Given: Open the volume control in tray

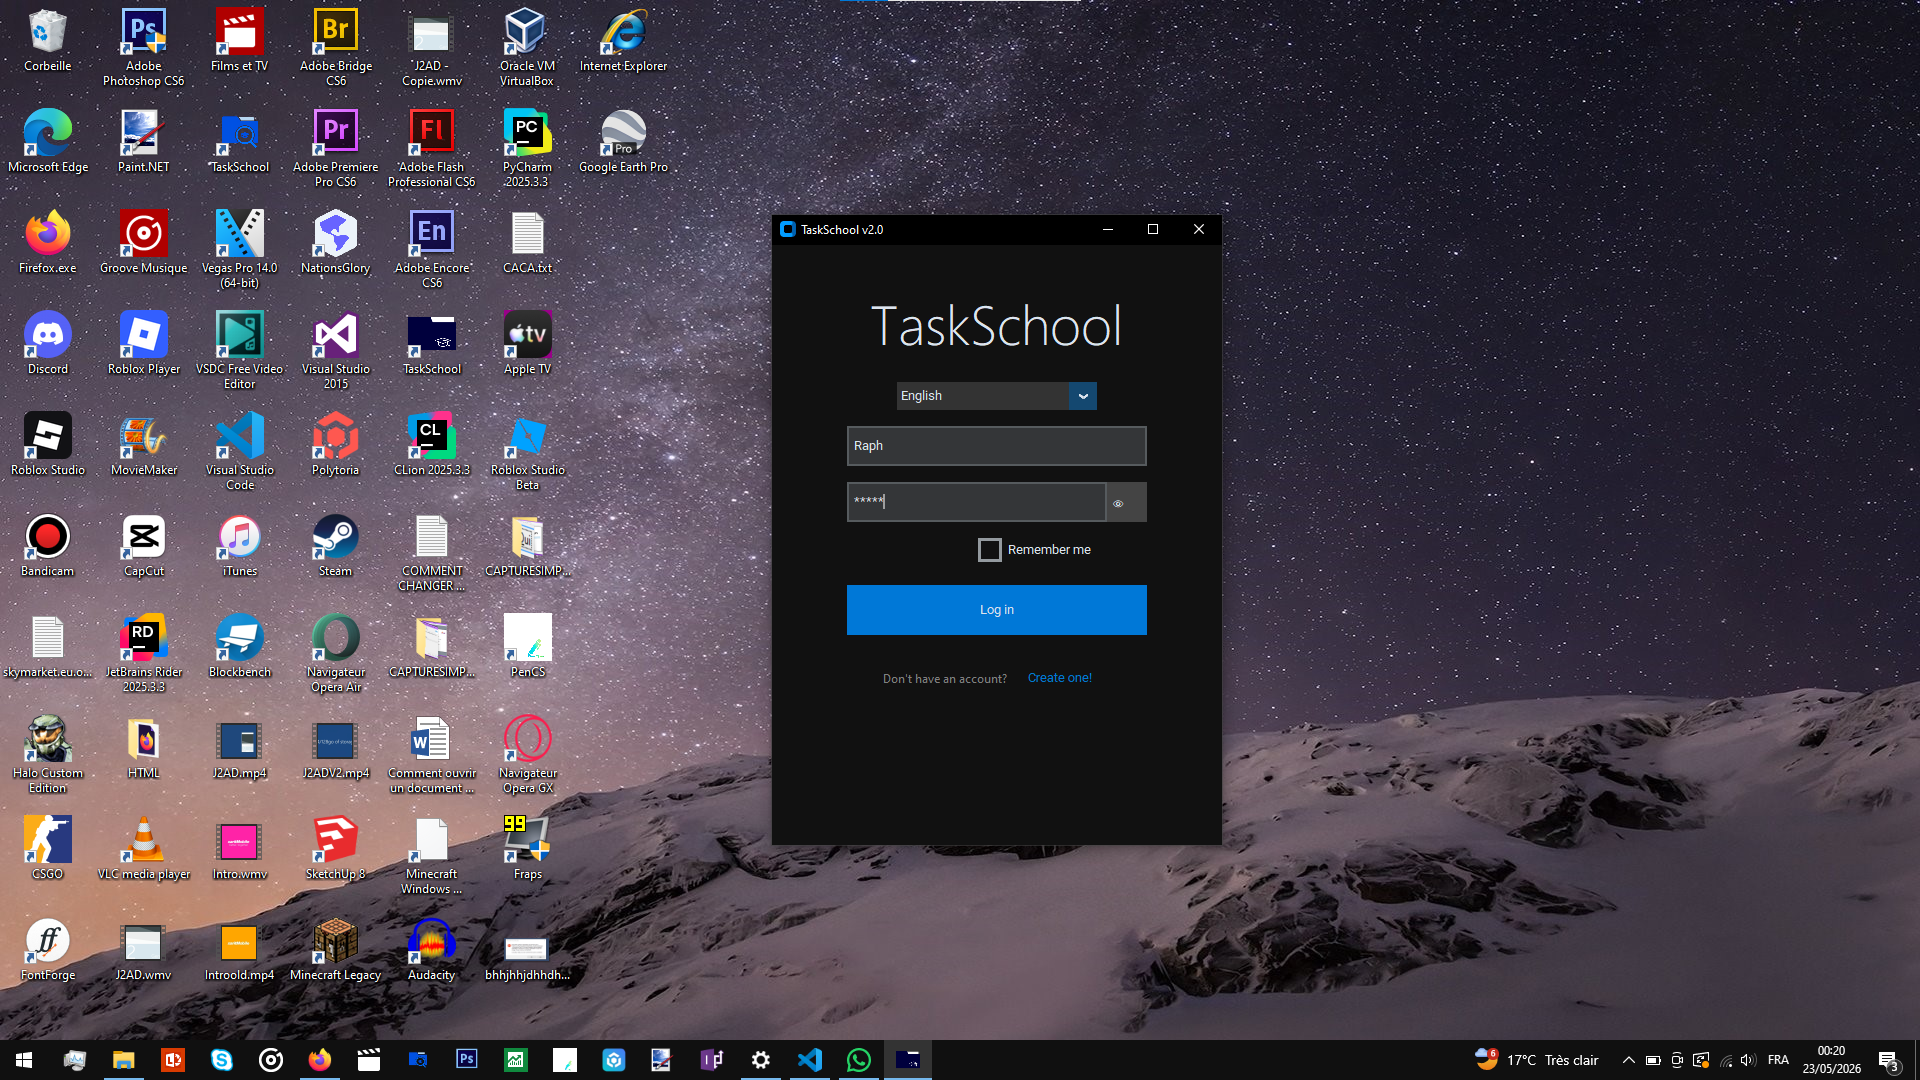Looking at the screenshot, I should pos(1748,1060).
